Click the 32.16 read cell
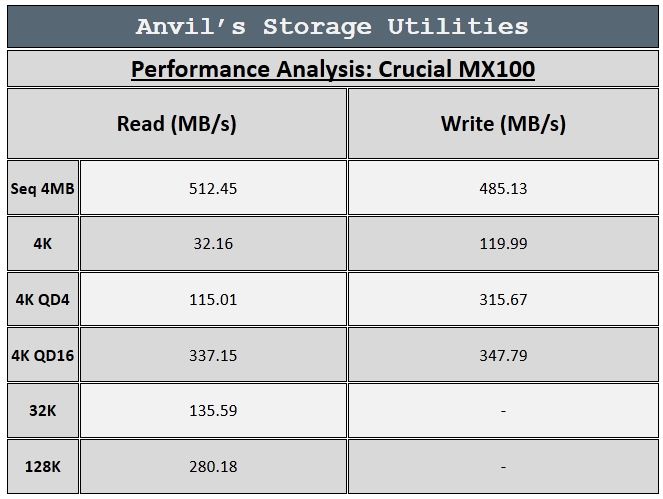The height and width of the screenshot is (499, 663). click(213, 244)
